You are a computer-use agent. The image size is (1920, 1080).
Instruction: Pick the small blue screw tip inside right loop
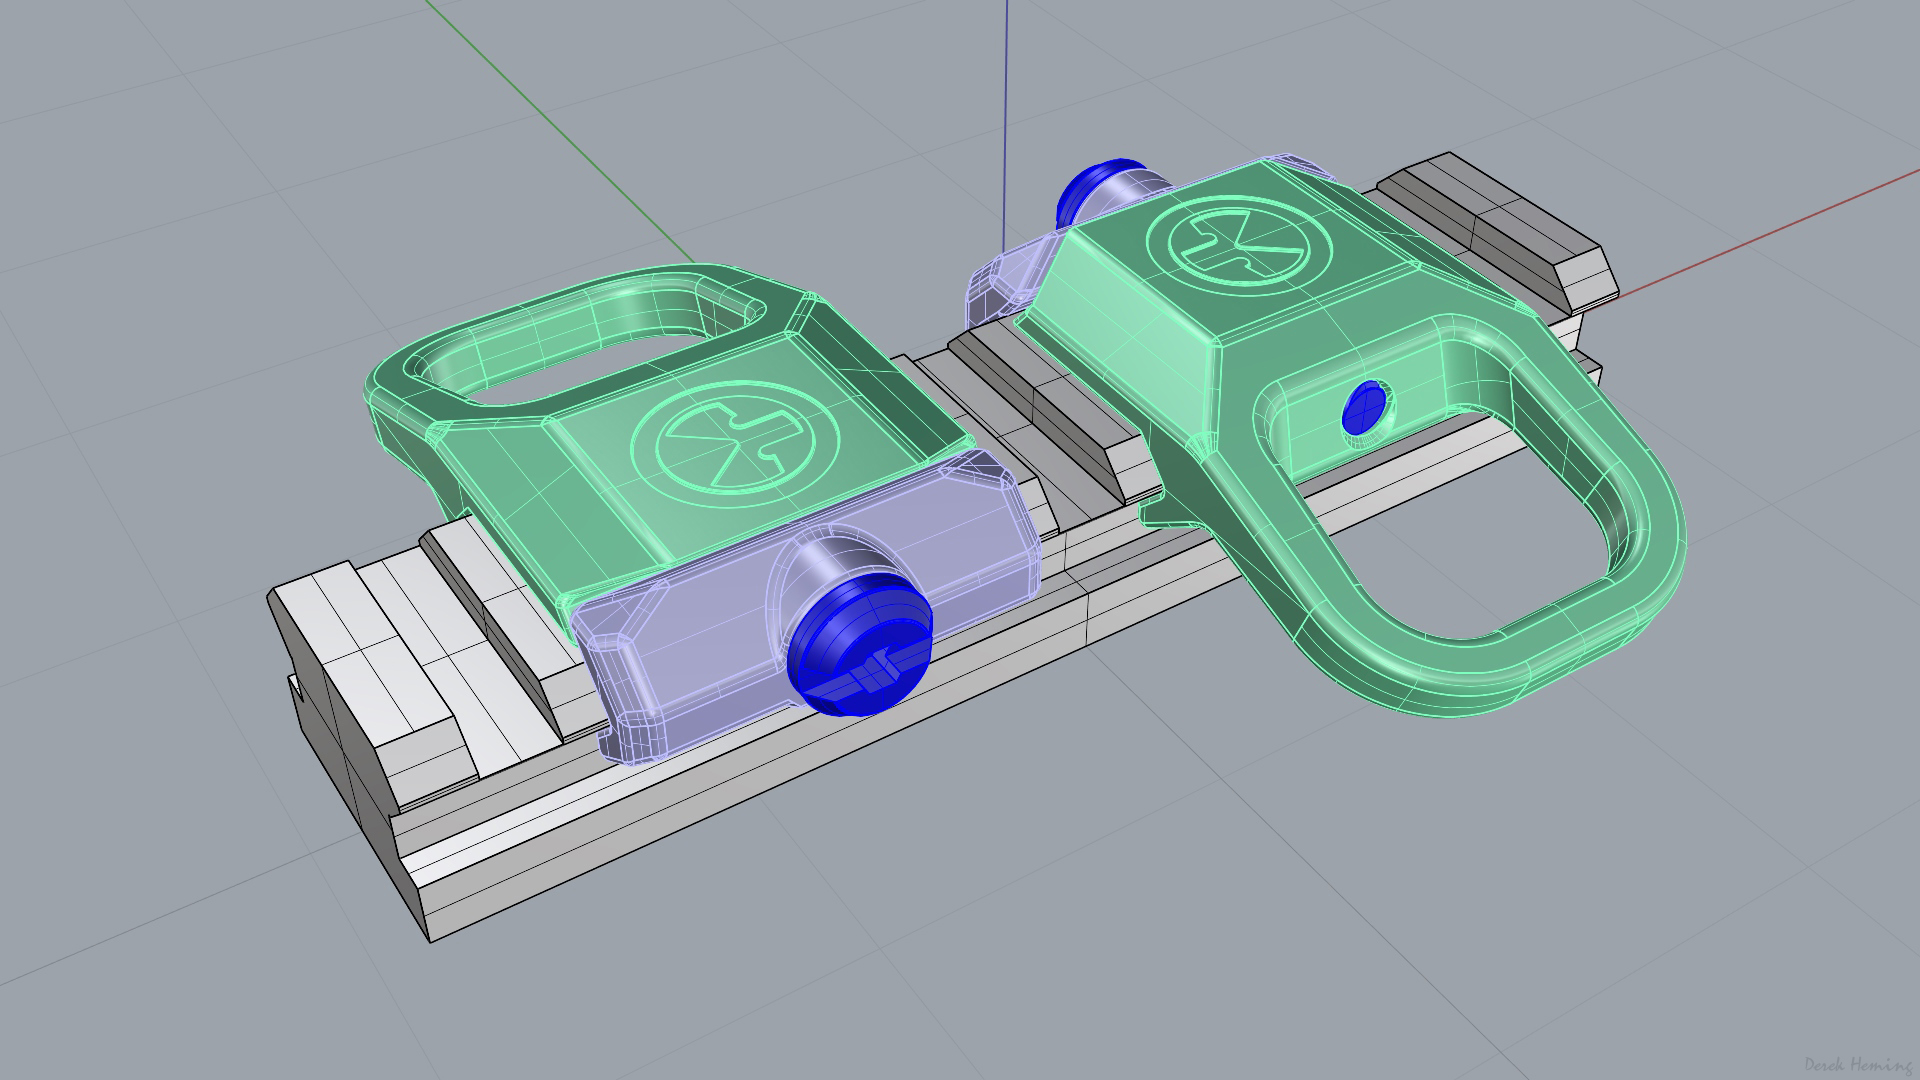[x=1363, y=408]
